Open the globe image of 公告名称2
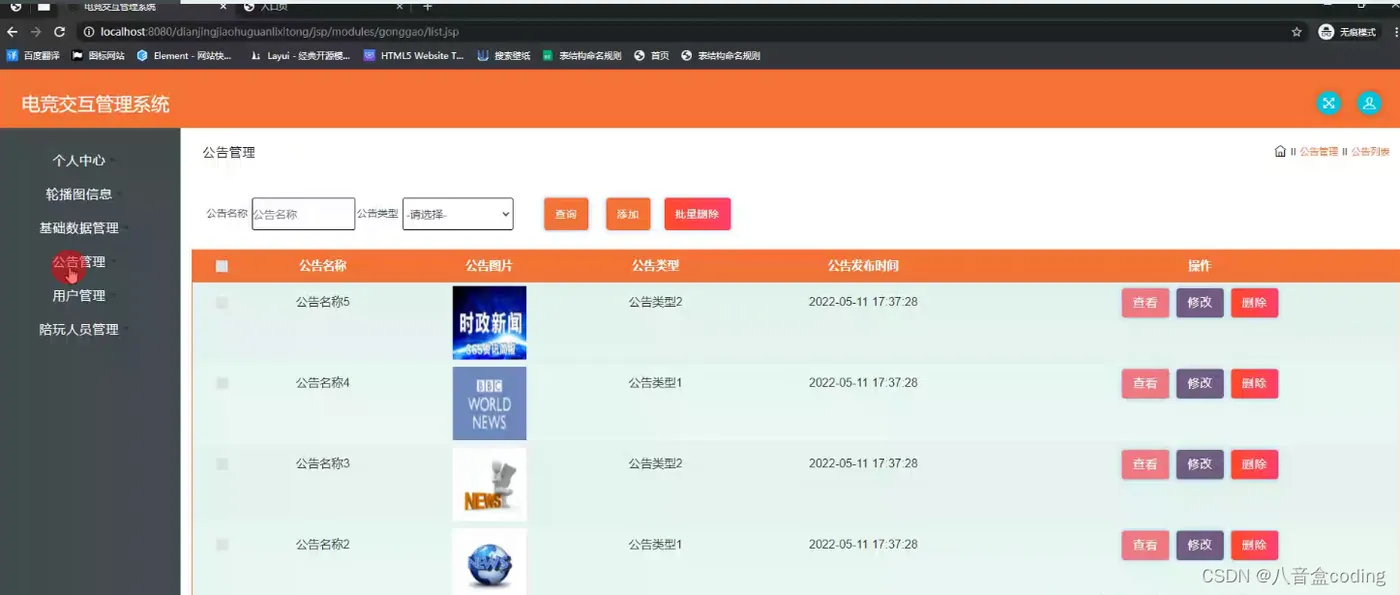Screen dimensions: 1400x595 coord(489,562)
